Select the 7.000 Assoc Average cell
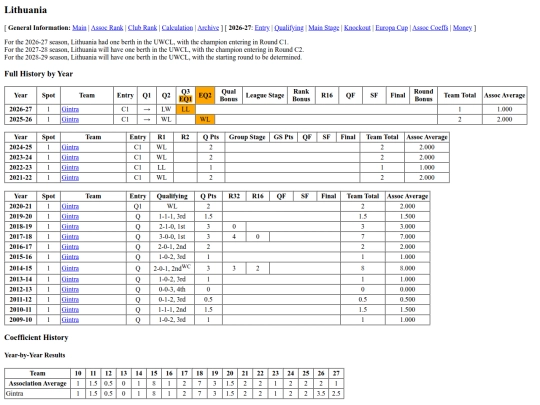Screen dimensions: 540x405 (x=407, y=237)
